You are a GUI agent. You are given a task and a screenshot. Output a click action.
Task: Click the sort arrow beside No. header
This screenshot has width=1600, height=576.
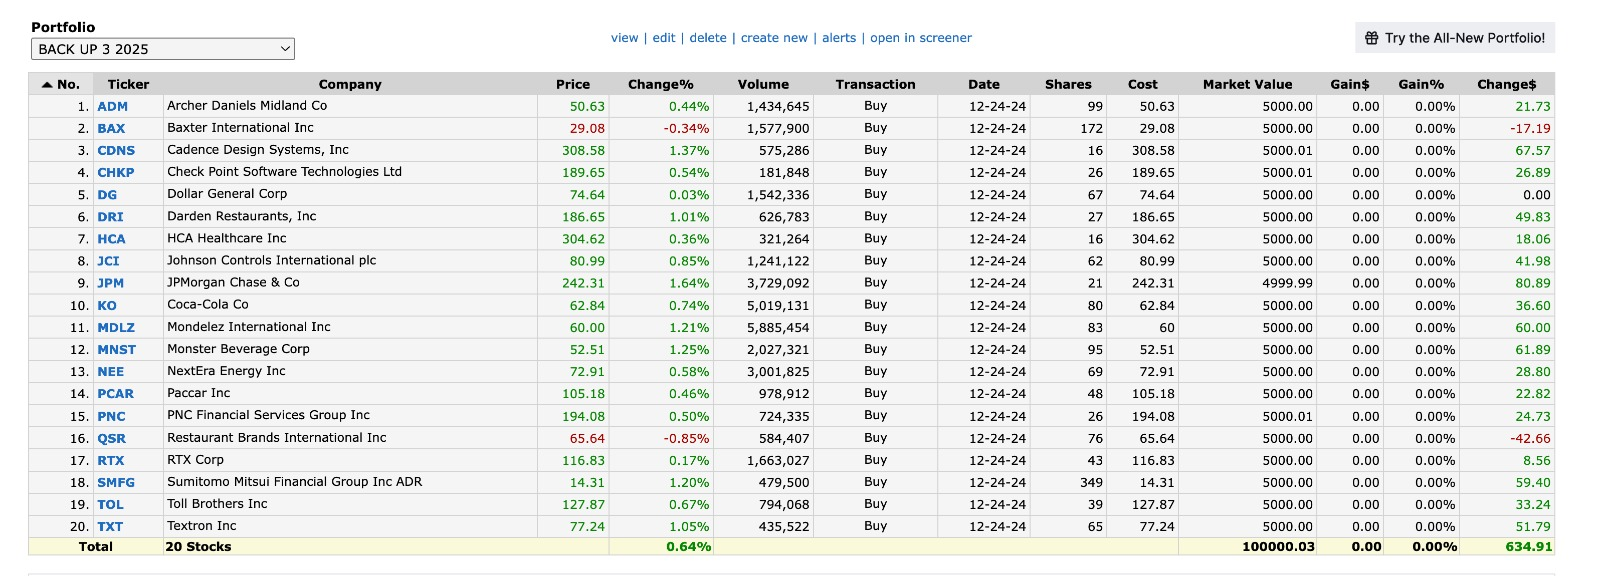click(x=46, y=85)
